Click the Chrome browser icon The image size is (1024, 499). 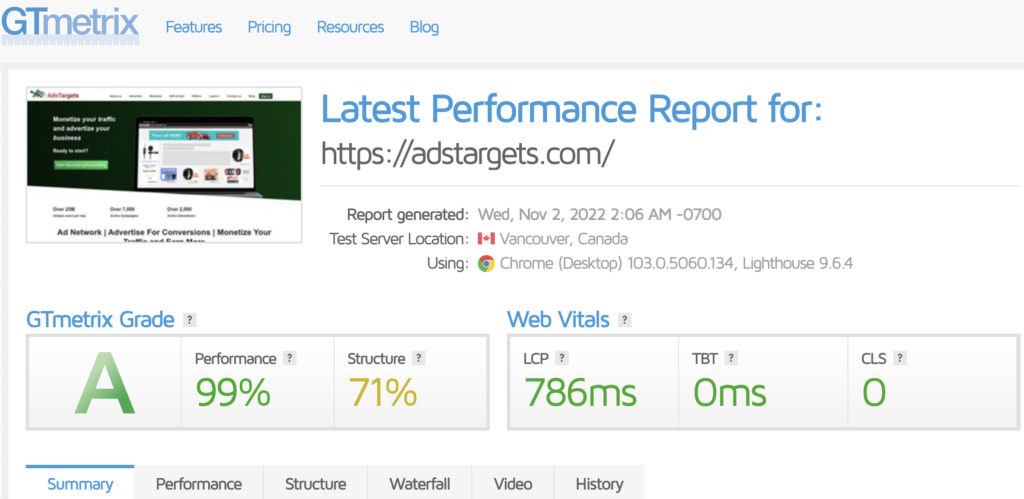click(486, 264)
